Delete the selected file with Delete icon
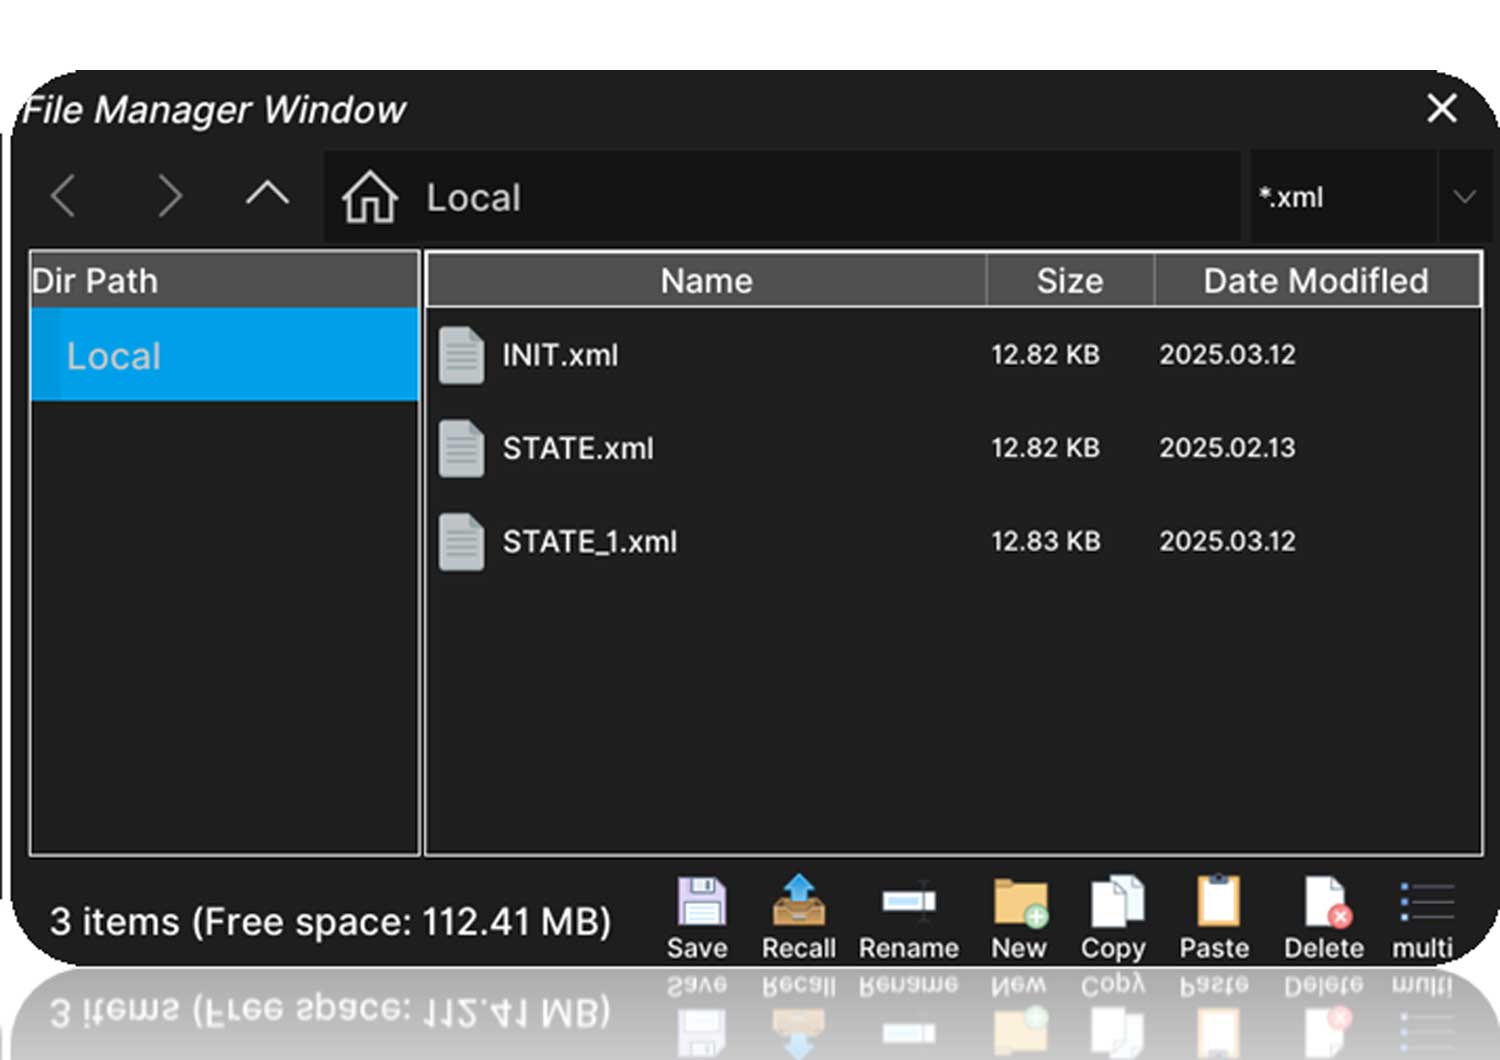This screenshot has width=1500, height=1060. (x=1325, y=903)
